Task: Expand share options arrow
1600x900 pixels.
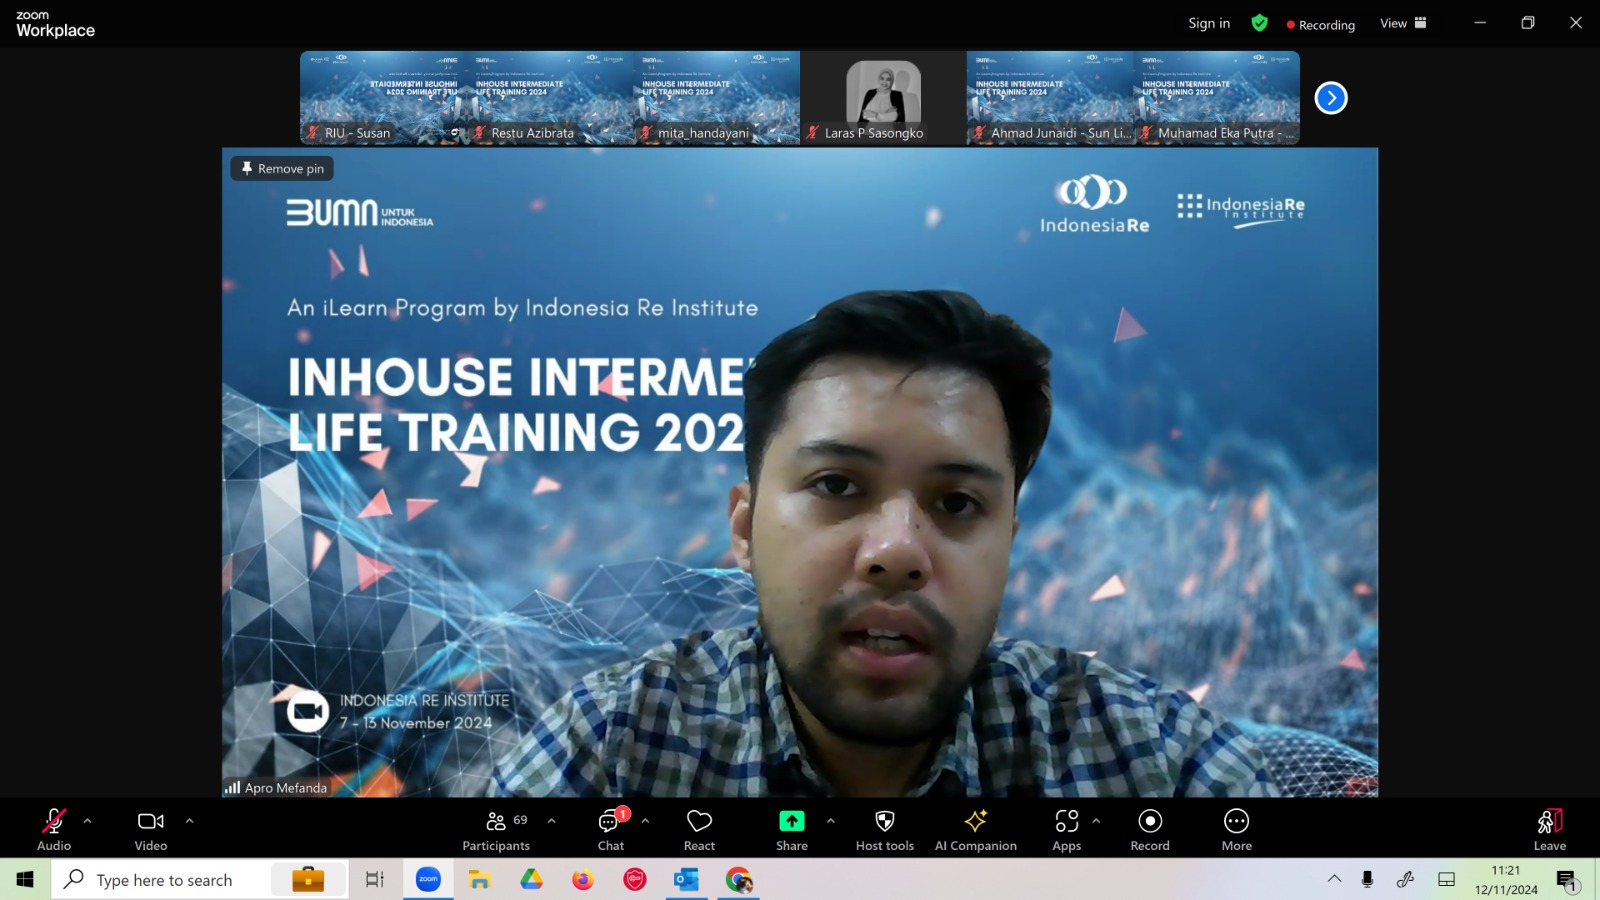Action: click(830, 821)
